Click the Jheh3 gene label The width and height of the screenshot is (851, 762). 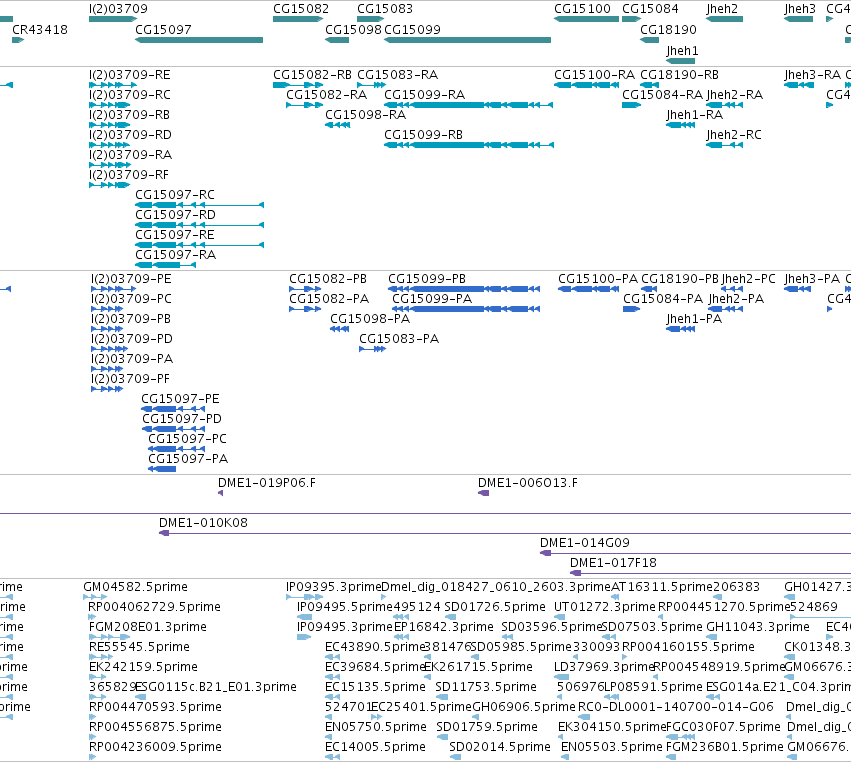tap(800, 9)
